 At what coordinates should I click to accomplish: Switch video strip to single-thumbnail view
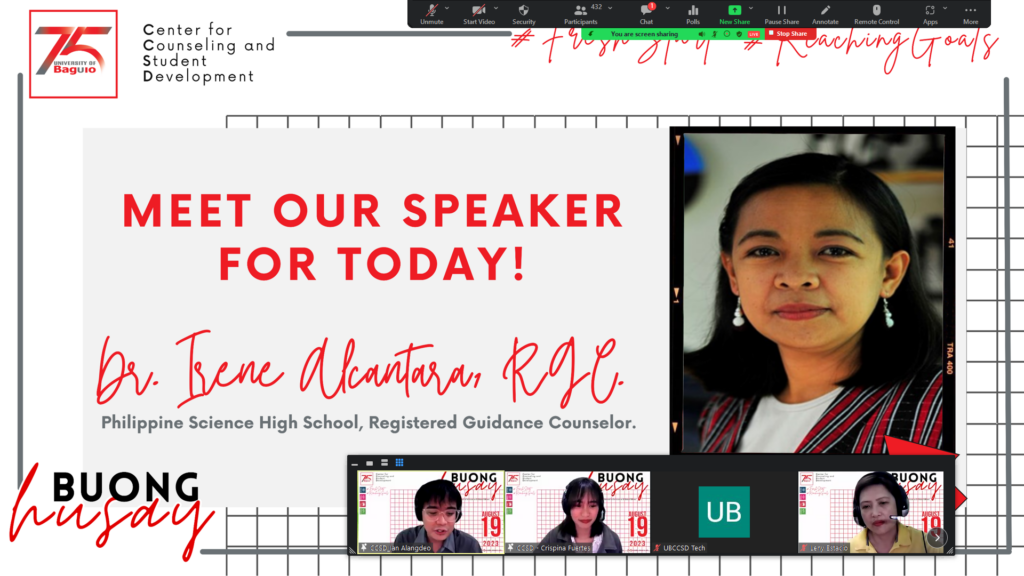(x=370, y=463)
